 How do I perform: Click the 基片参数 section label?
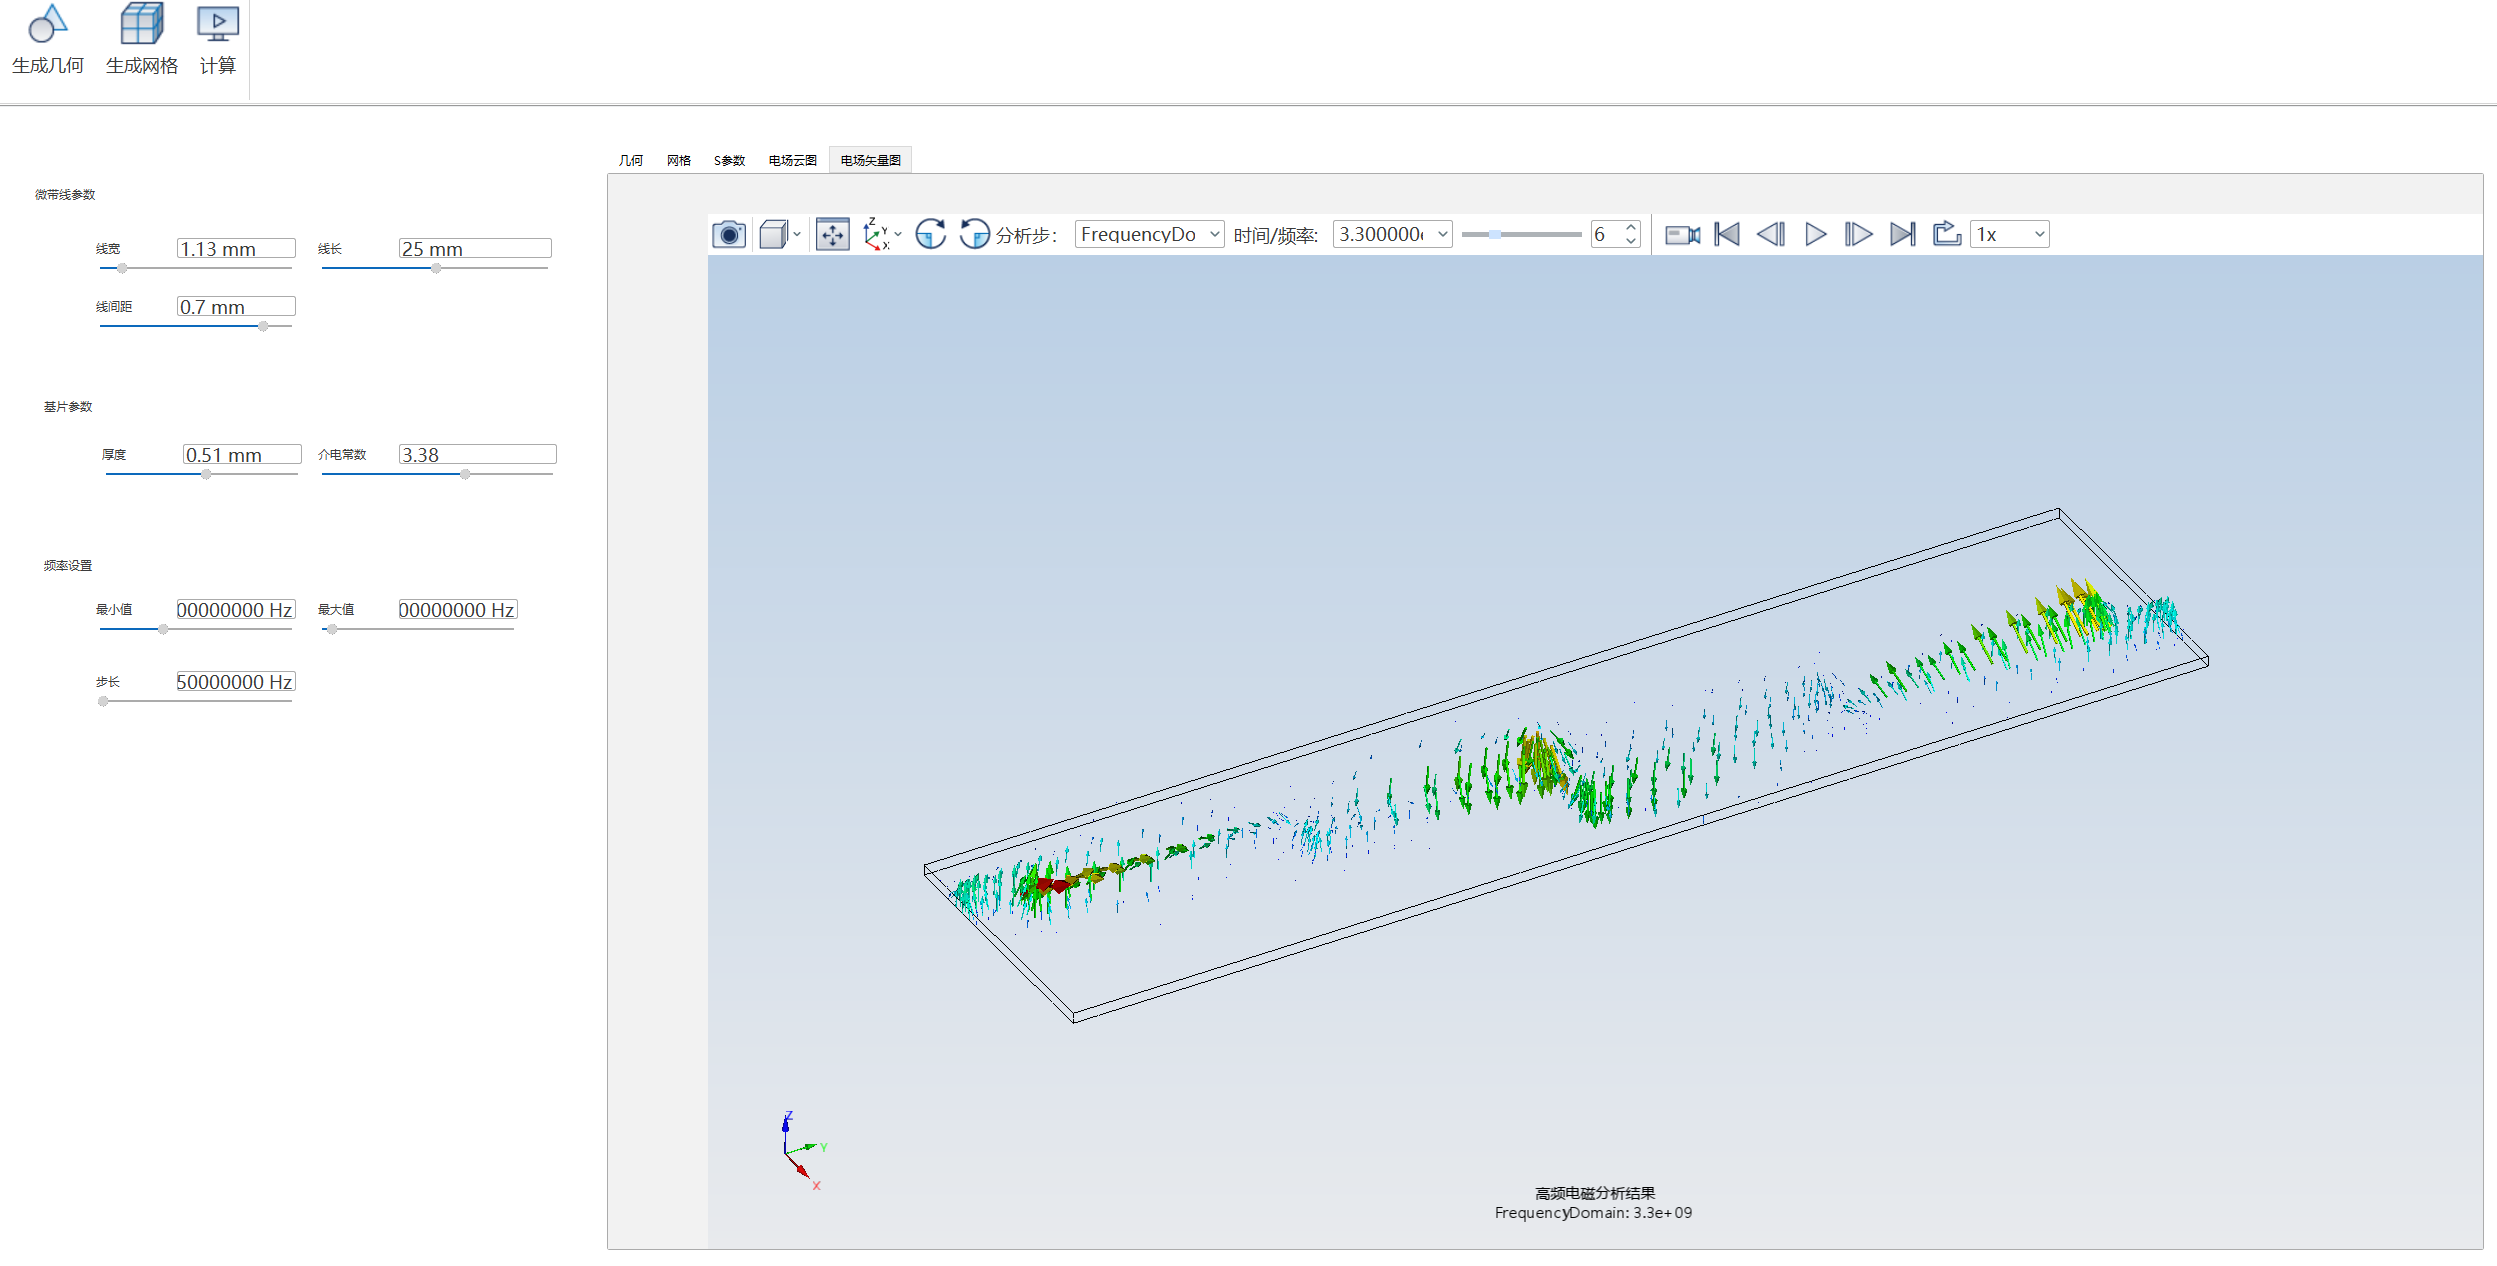pos(68,406)
